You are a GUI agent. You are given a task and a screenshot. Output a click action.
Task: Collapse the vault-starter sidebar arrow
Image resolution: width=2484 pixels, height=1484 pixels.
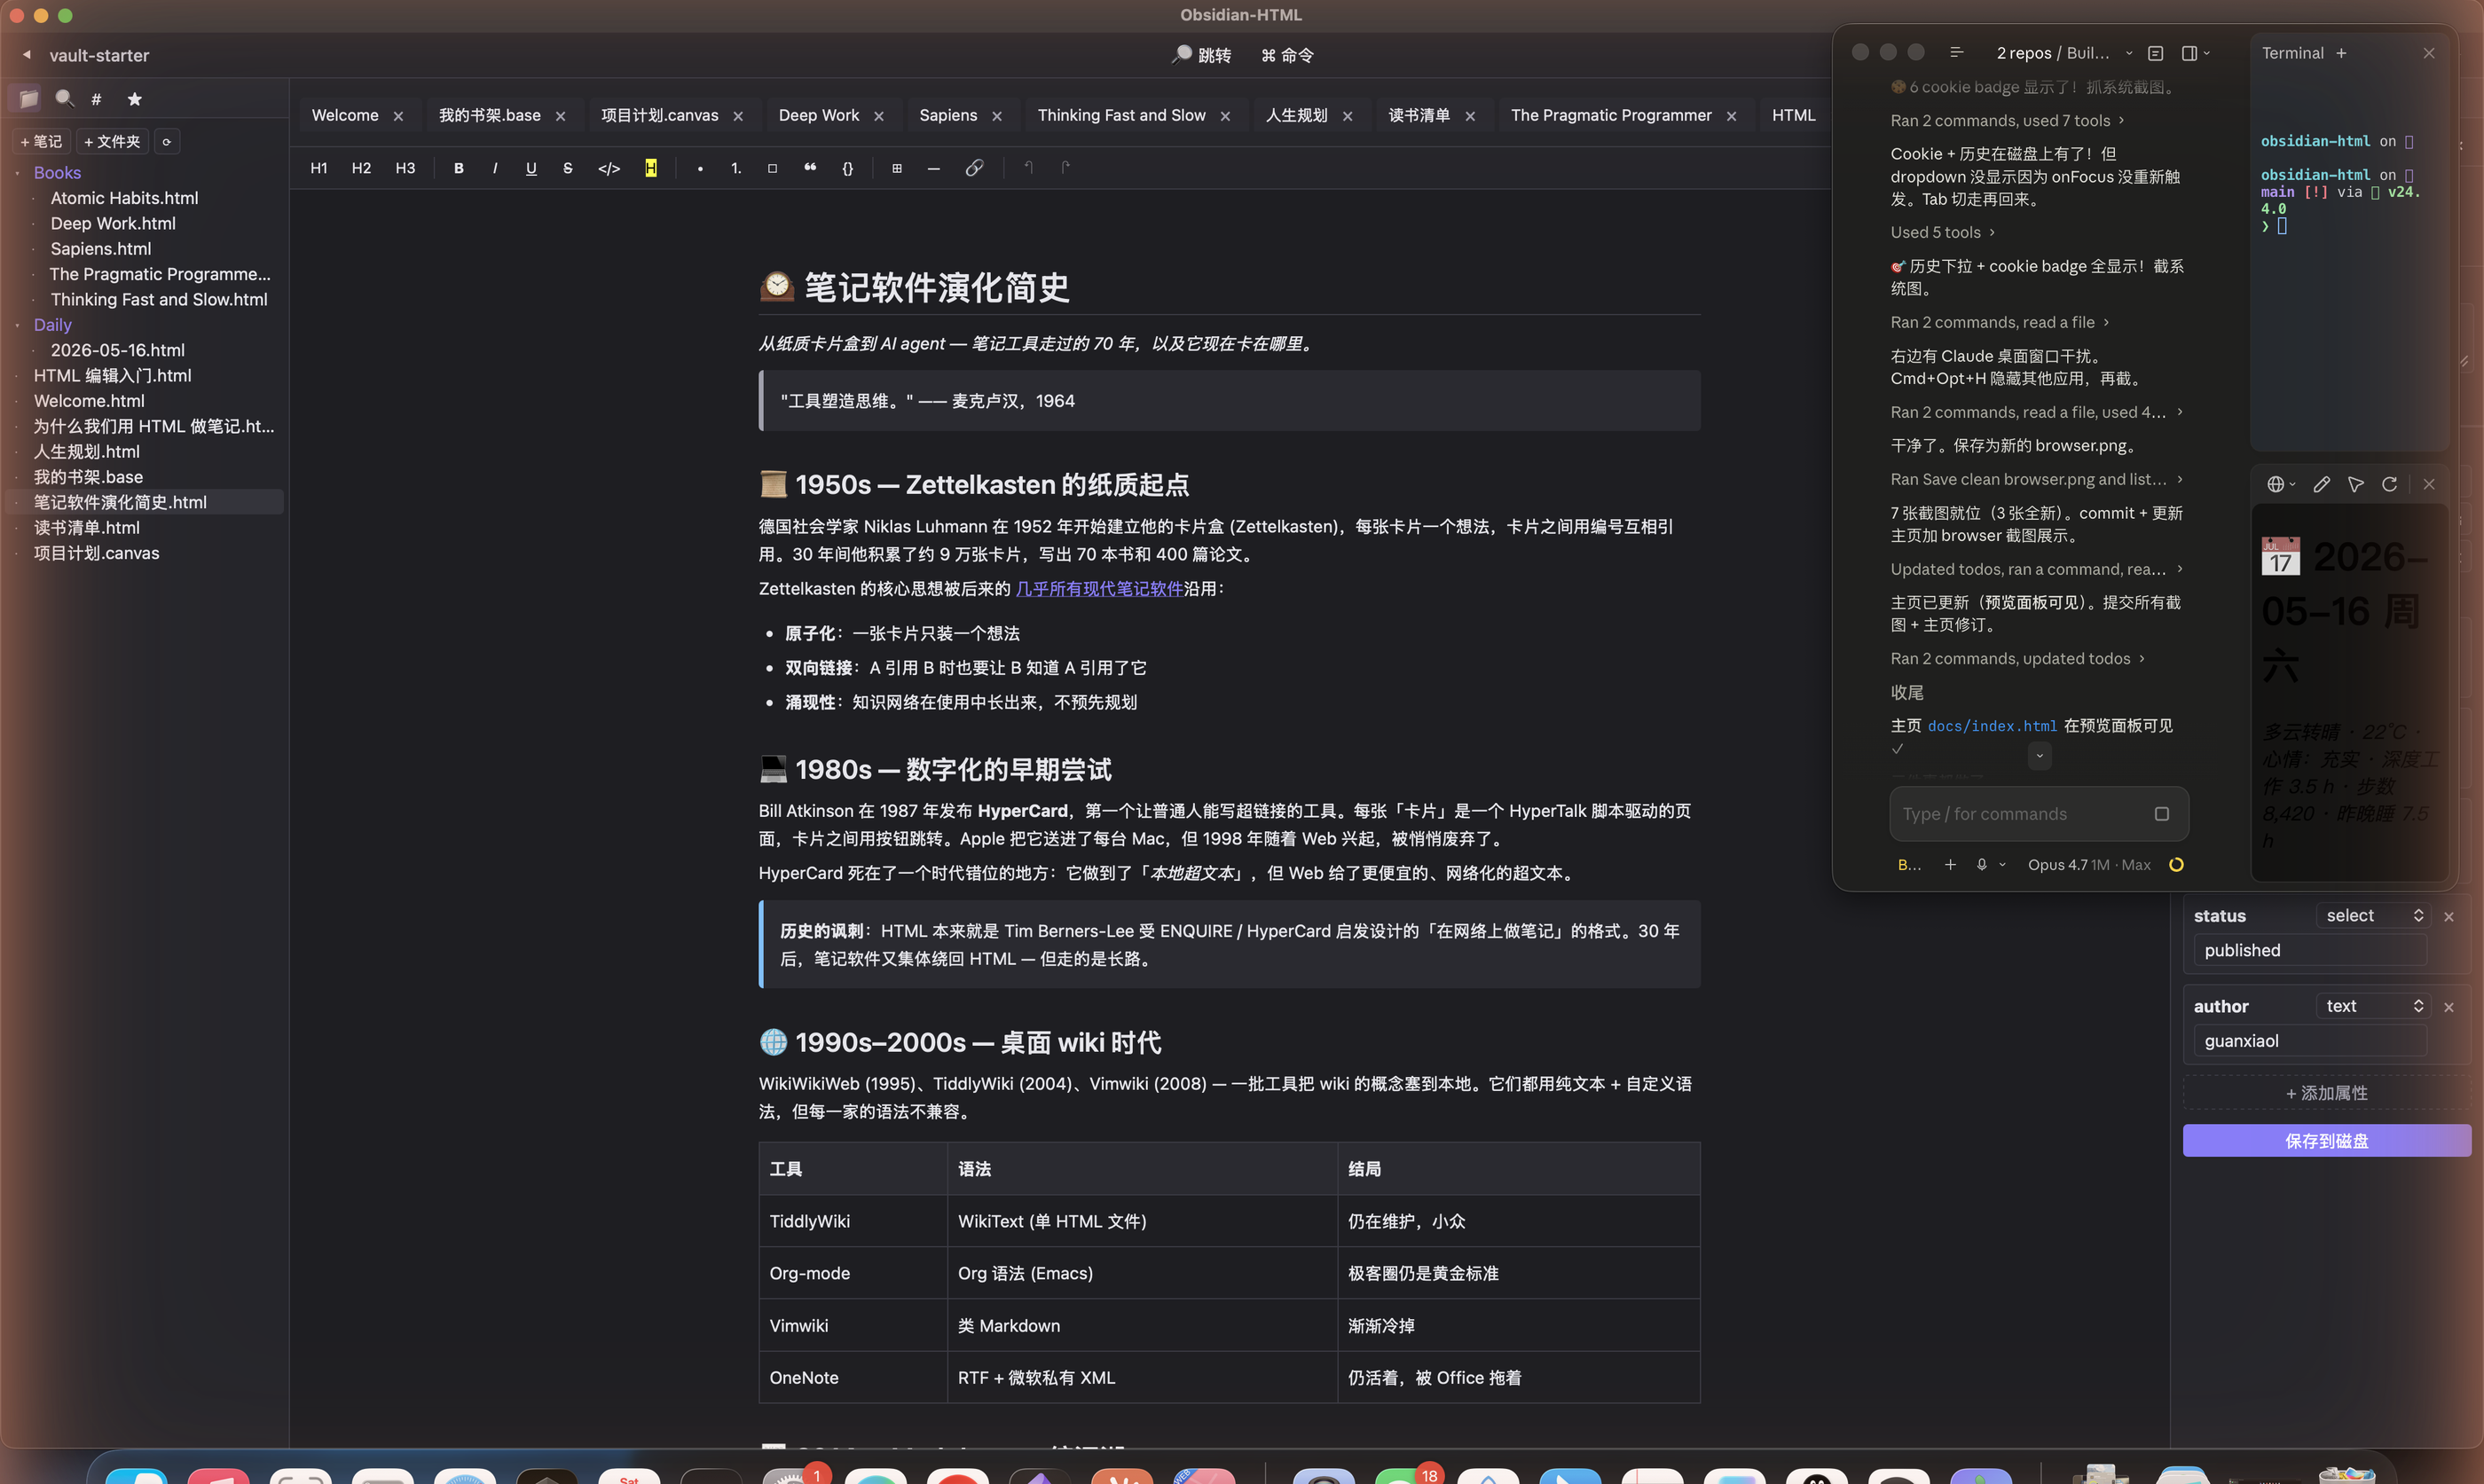pyautogui.click(x=27, y=55)
